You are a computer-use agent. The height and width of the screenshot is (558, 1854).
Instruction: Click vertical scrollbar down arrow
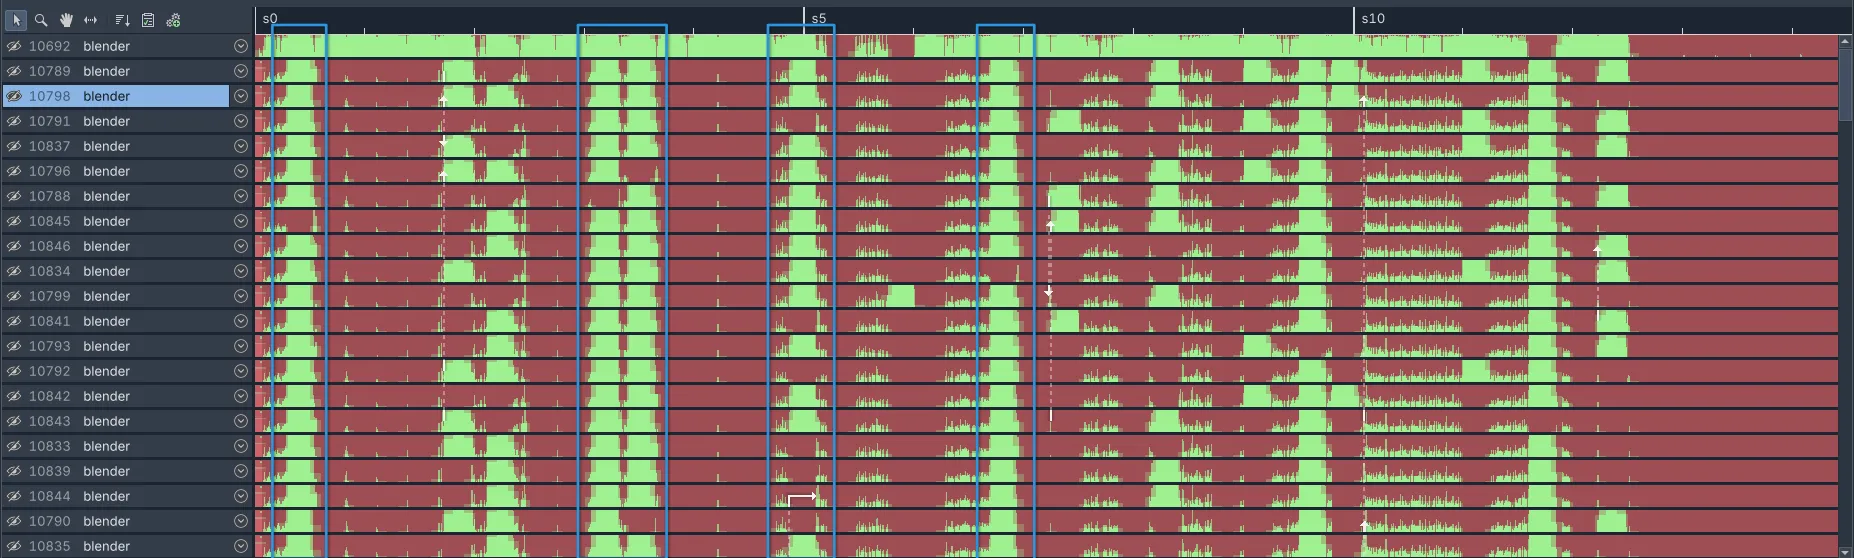[1845, 551]
